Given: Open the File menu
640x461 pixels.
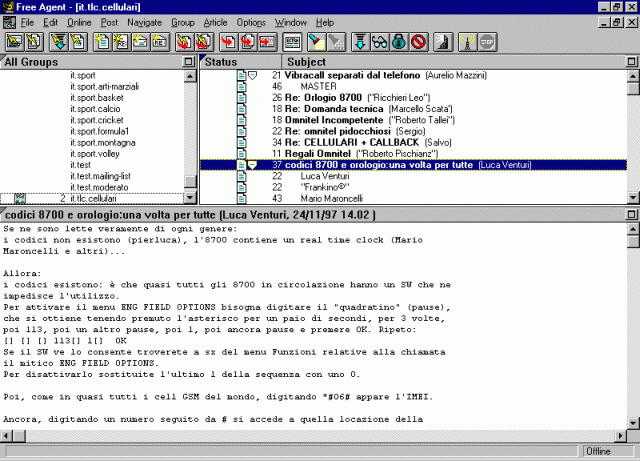Looking at the screenshot, I should tap(27, 22).
